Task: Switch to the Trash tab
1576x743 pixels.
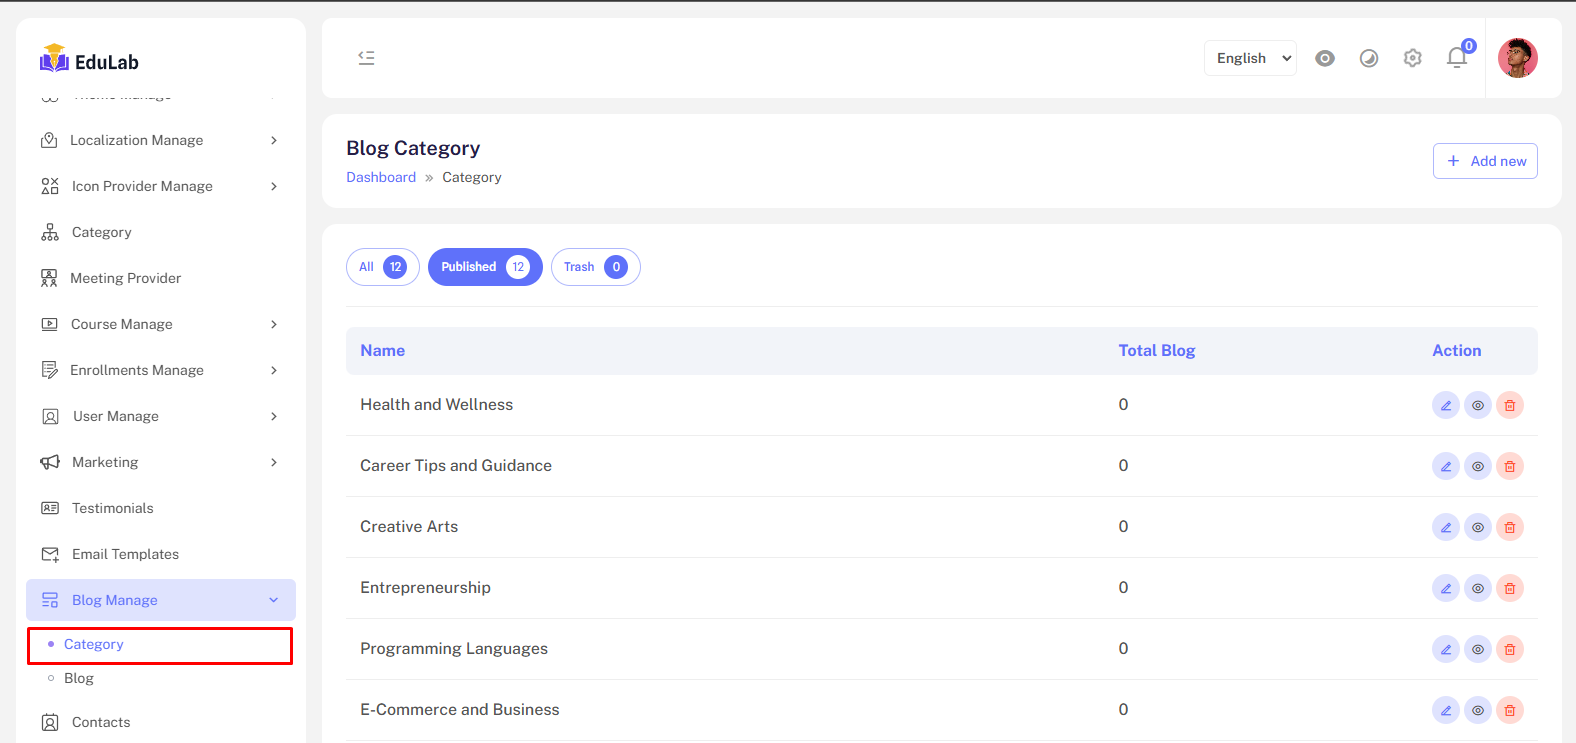Action: pos(595,267)
